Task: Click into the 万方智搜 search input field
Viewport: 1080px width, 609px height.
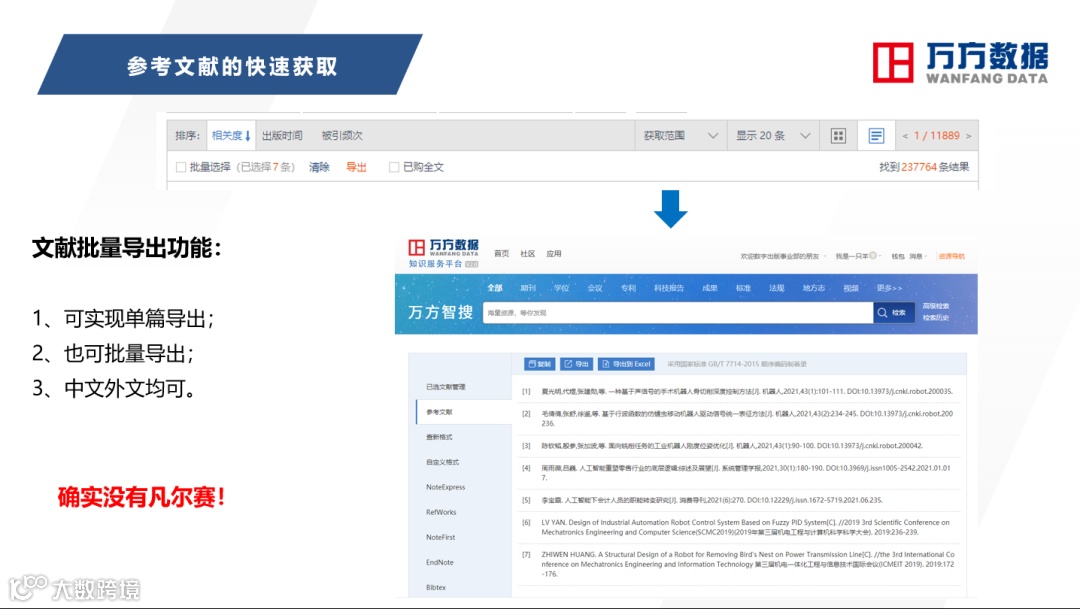Action: 678,313
